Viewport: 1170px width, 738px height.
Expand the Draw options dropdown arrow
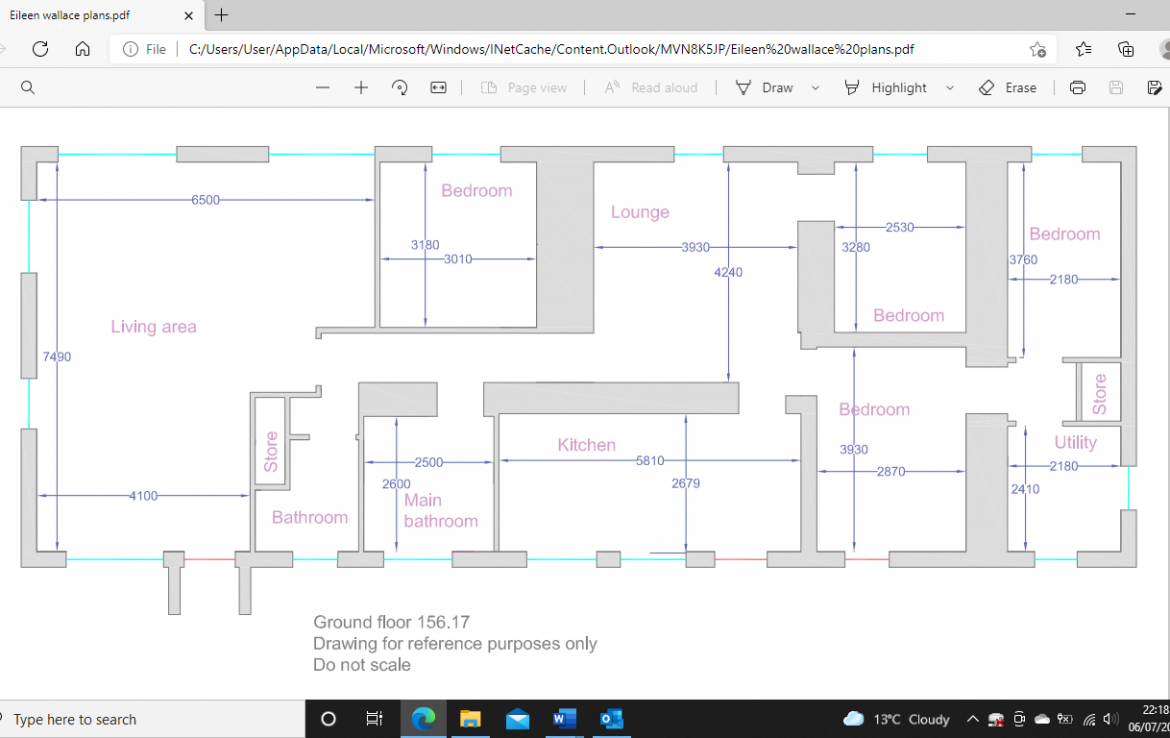tap(815, 88)
